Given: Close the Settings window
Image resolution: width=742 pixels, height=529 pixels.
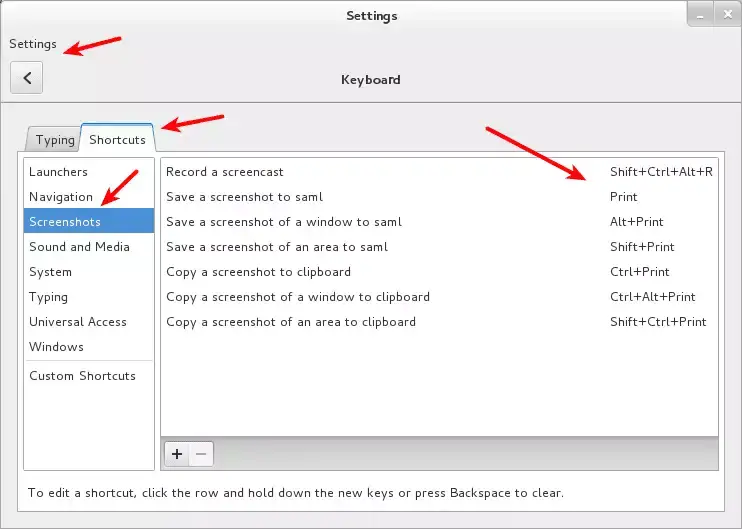Looking at the screenshot, I should 728,15.
